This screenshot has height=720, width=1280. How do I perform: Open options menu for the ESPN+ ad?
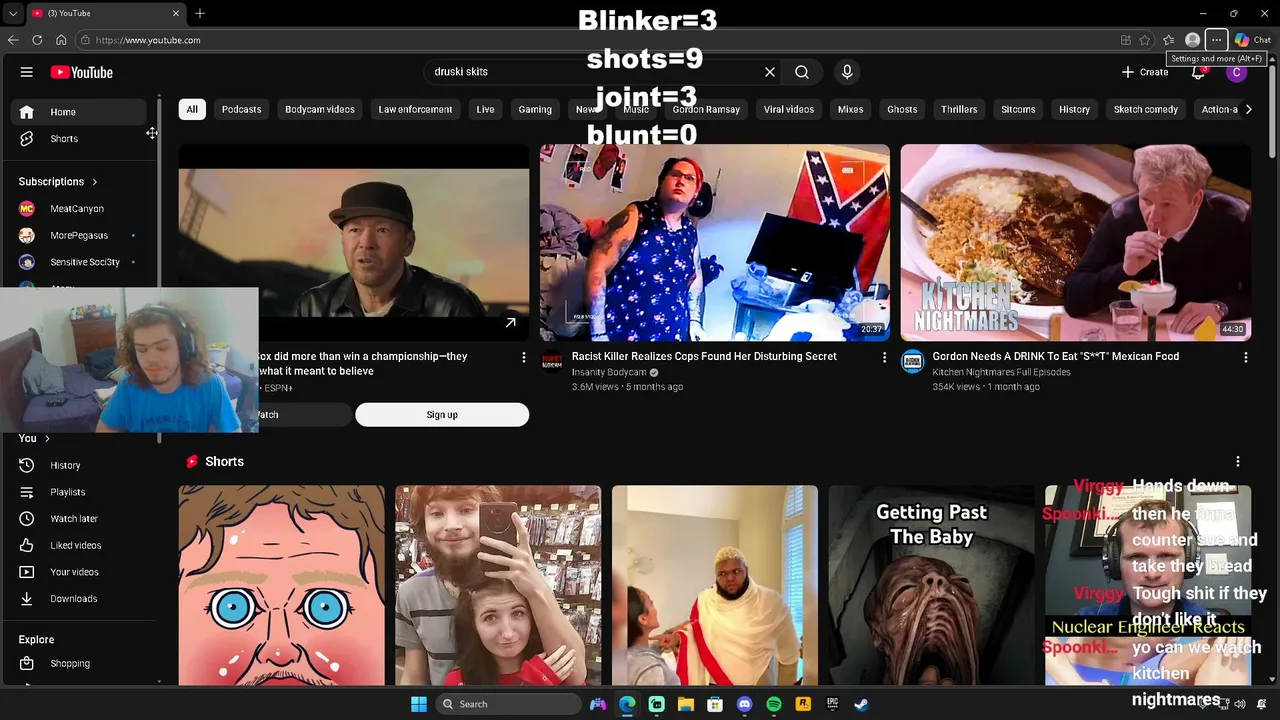523,357
